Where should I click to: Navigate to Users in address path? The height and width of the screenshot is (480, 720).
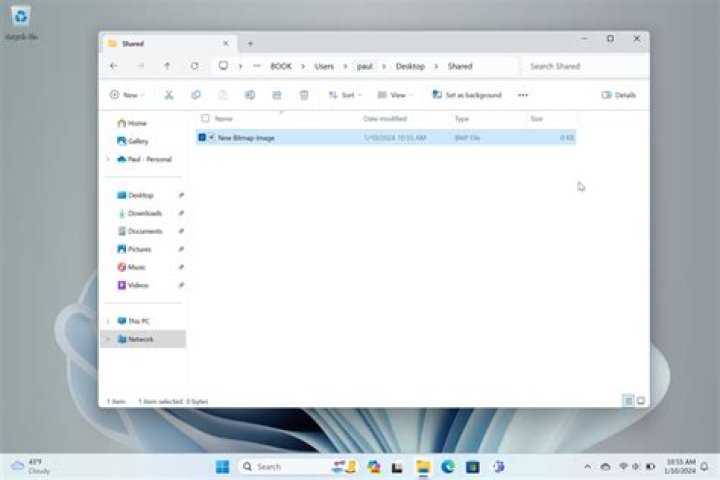[324, 66]
